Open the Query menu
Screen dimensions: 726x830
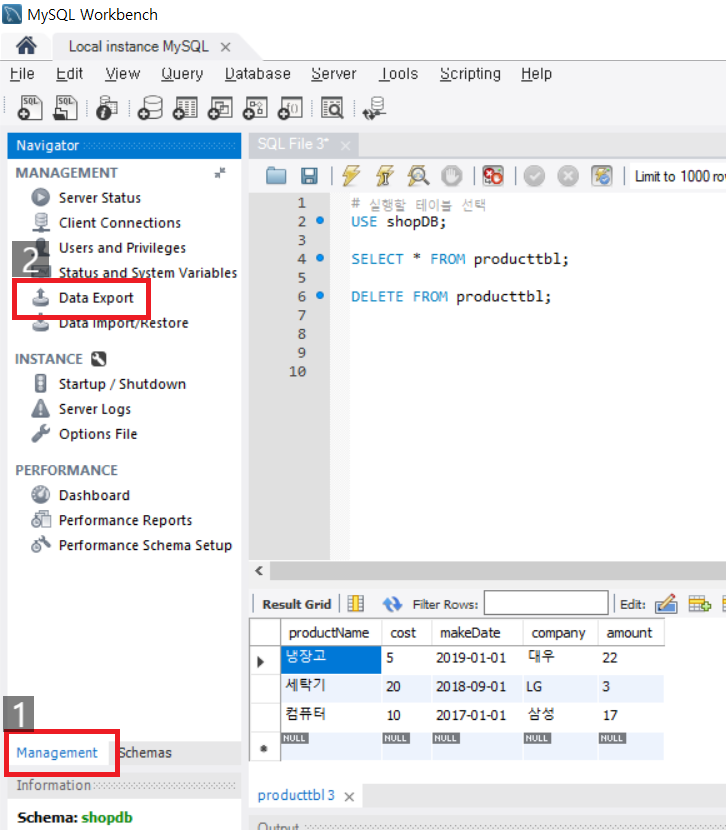[x=182, y=74]
